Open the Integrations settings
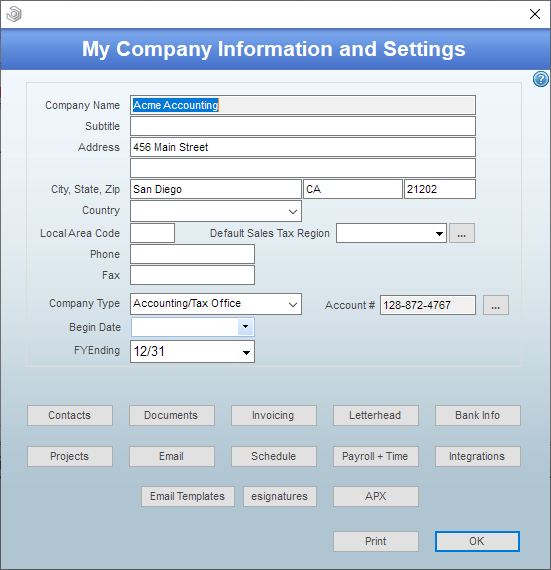The width and height of the screenshot is (551, 570). point(478,457)
